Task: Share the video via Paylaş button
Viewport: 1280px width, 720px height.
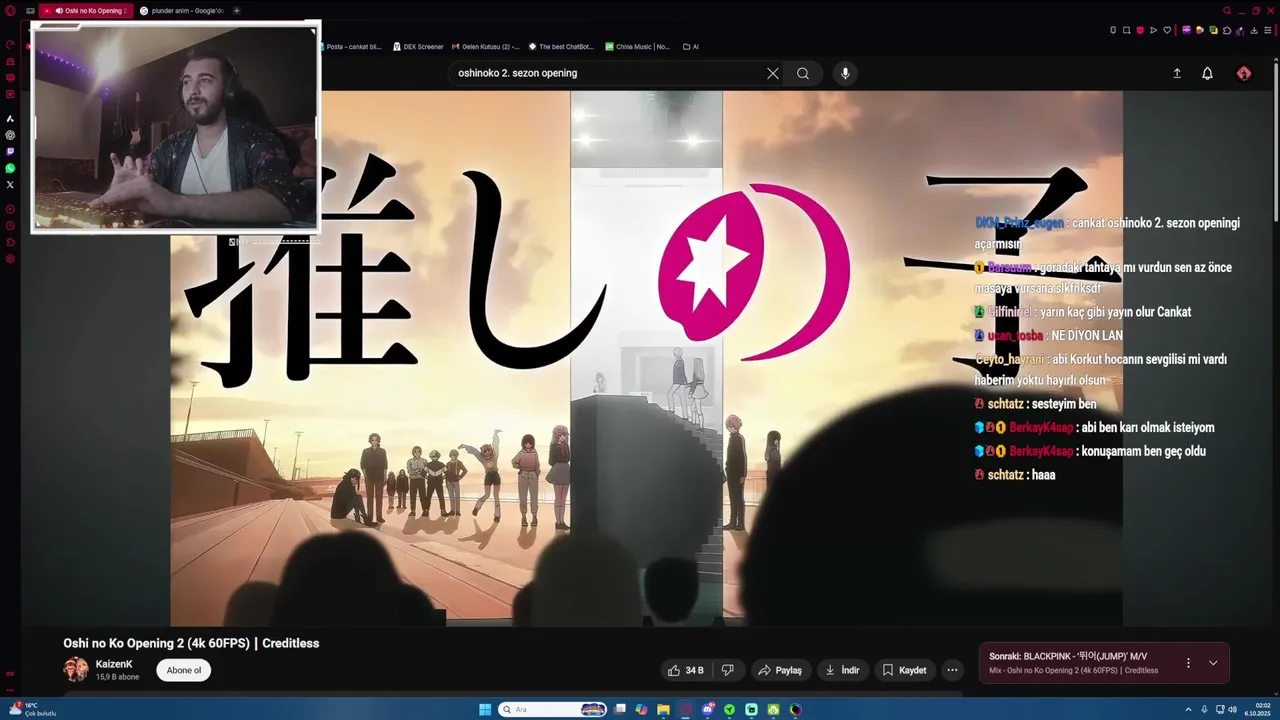Action: coord(780,670)
